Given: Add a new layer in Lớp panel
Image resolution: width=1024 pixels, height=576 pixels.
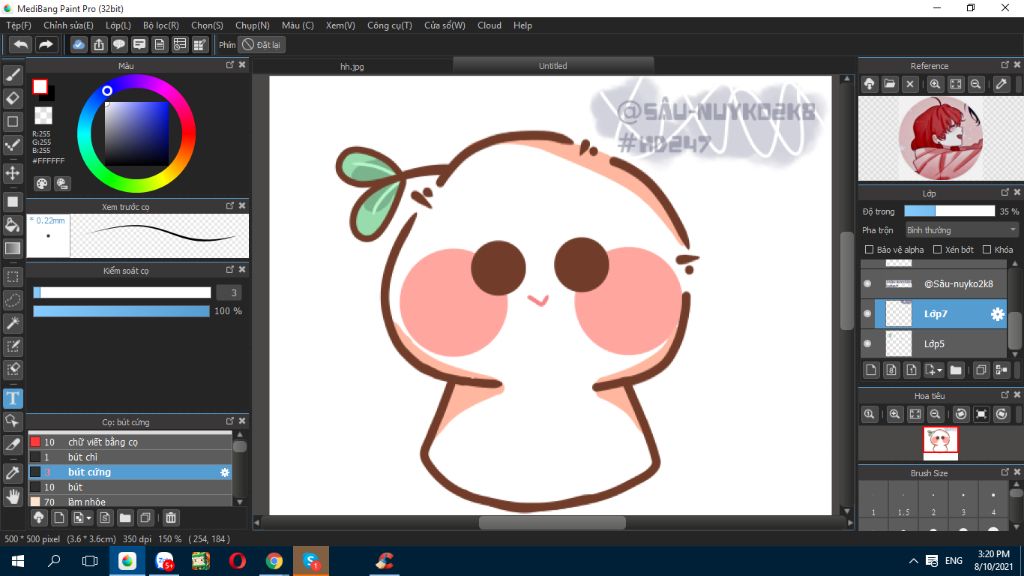Looking at the screenshot, I should point(871,370).
